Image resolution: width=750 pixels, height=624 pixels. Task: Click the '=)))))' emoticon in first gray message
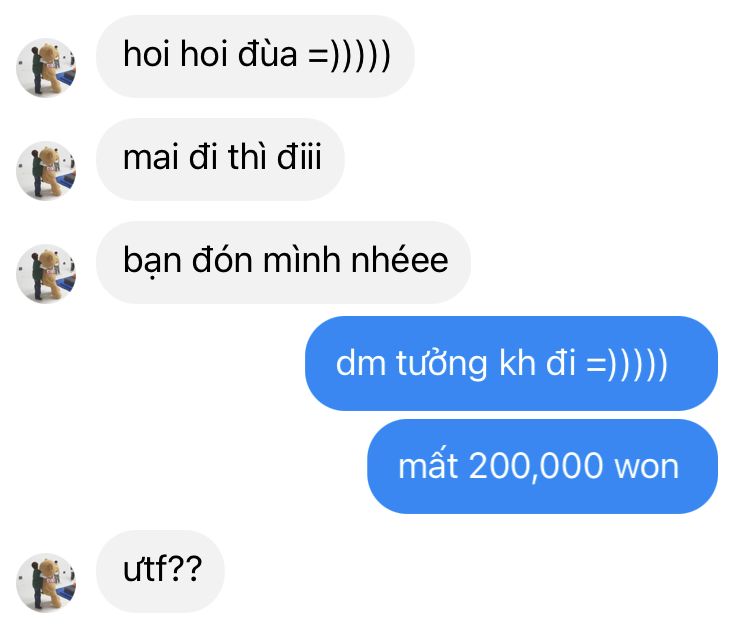(350, 55)
